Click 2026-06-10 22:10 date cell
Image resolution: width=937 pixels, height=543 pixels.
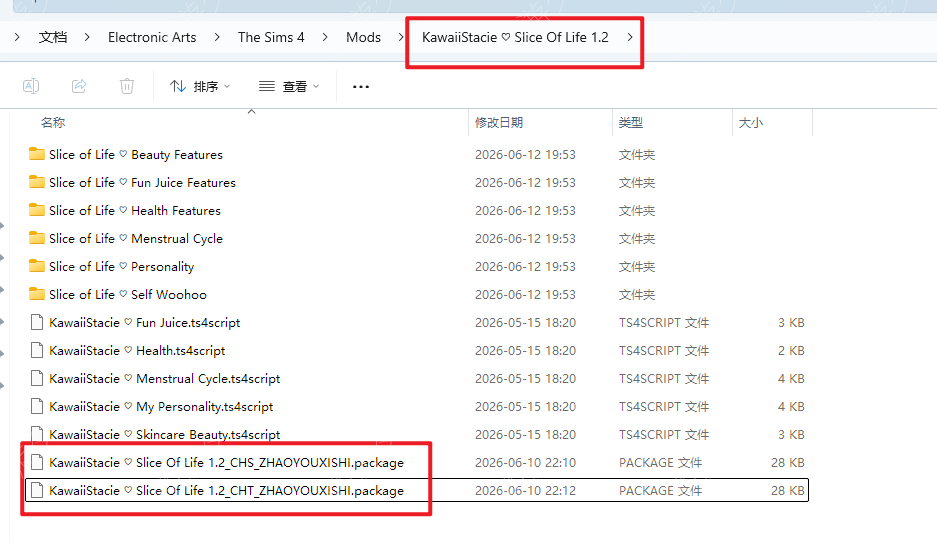525,463
